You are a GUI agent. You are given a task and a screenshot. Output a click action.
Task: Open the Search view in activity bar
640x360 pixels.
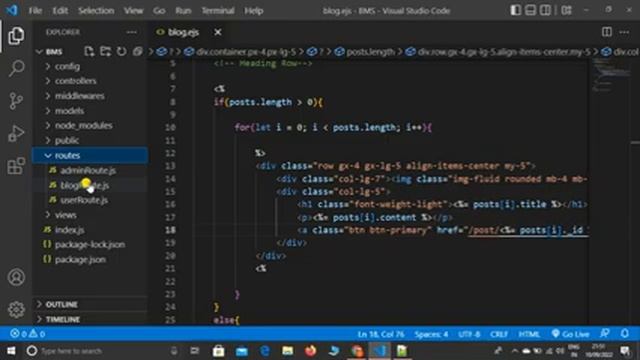point(16,68)
